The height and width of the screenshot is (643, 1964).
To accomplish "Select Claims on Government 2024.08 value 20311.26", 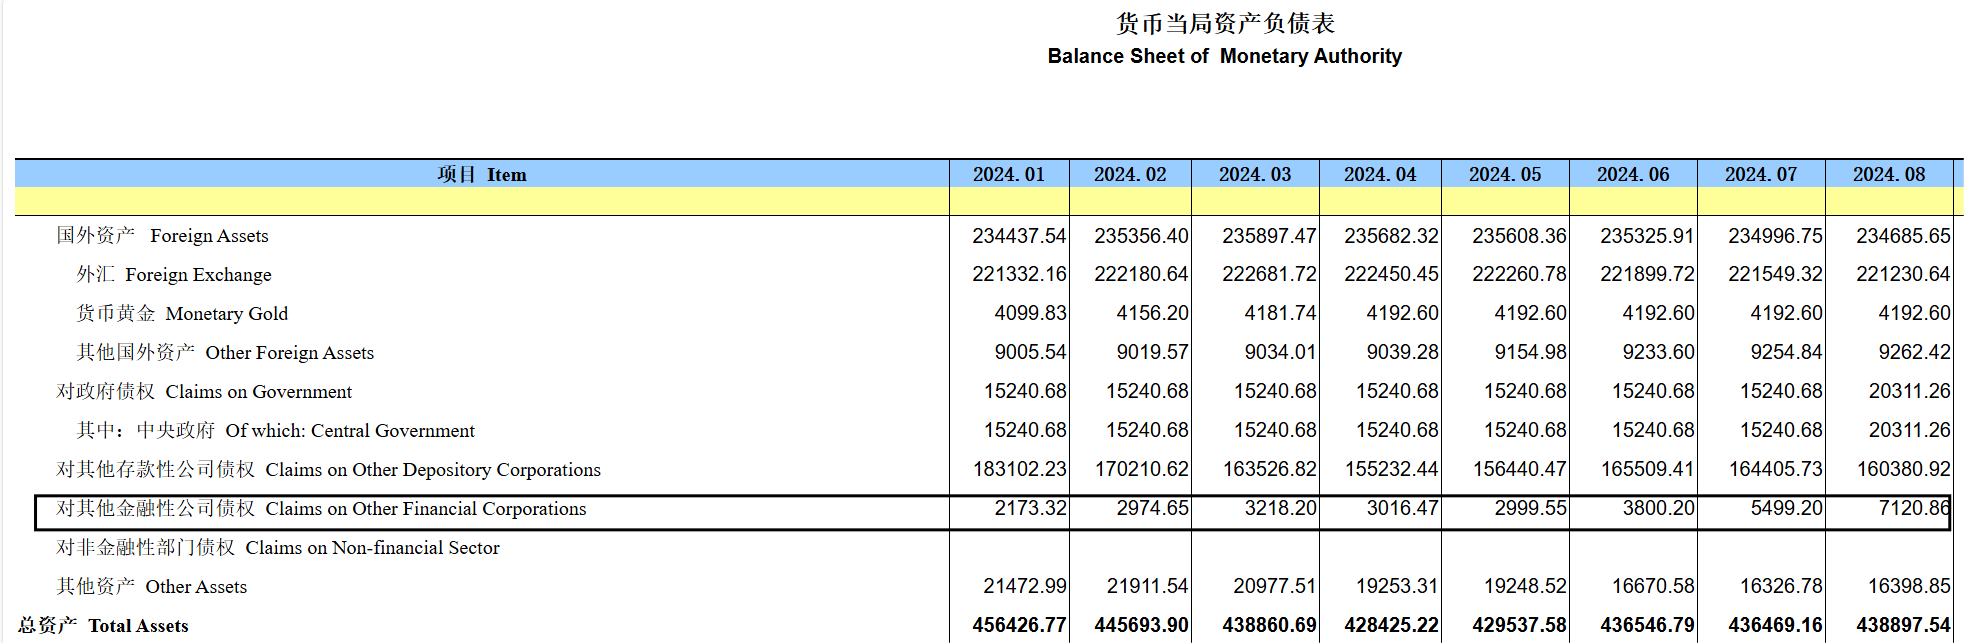I will point(1909,391).
